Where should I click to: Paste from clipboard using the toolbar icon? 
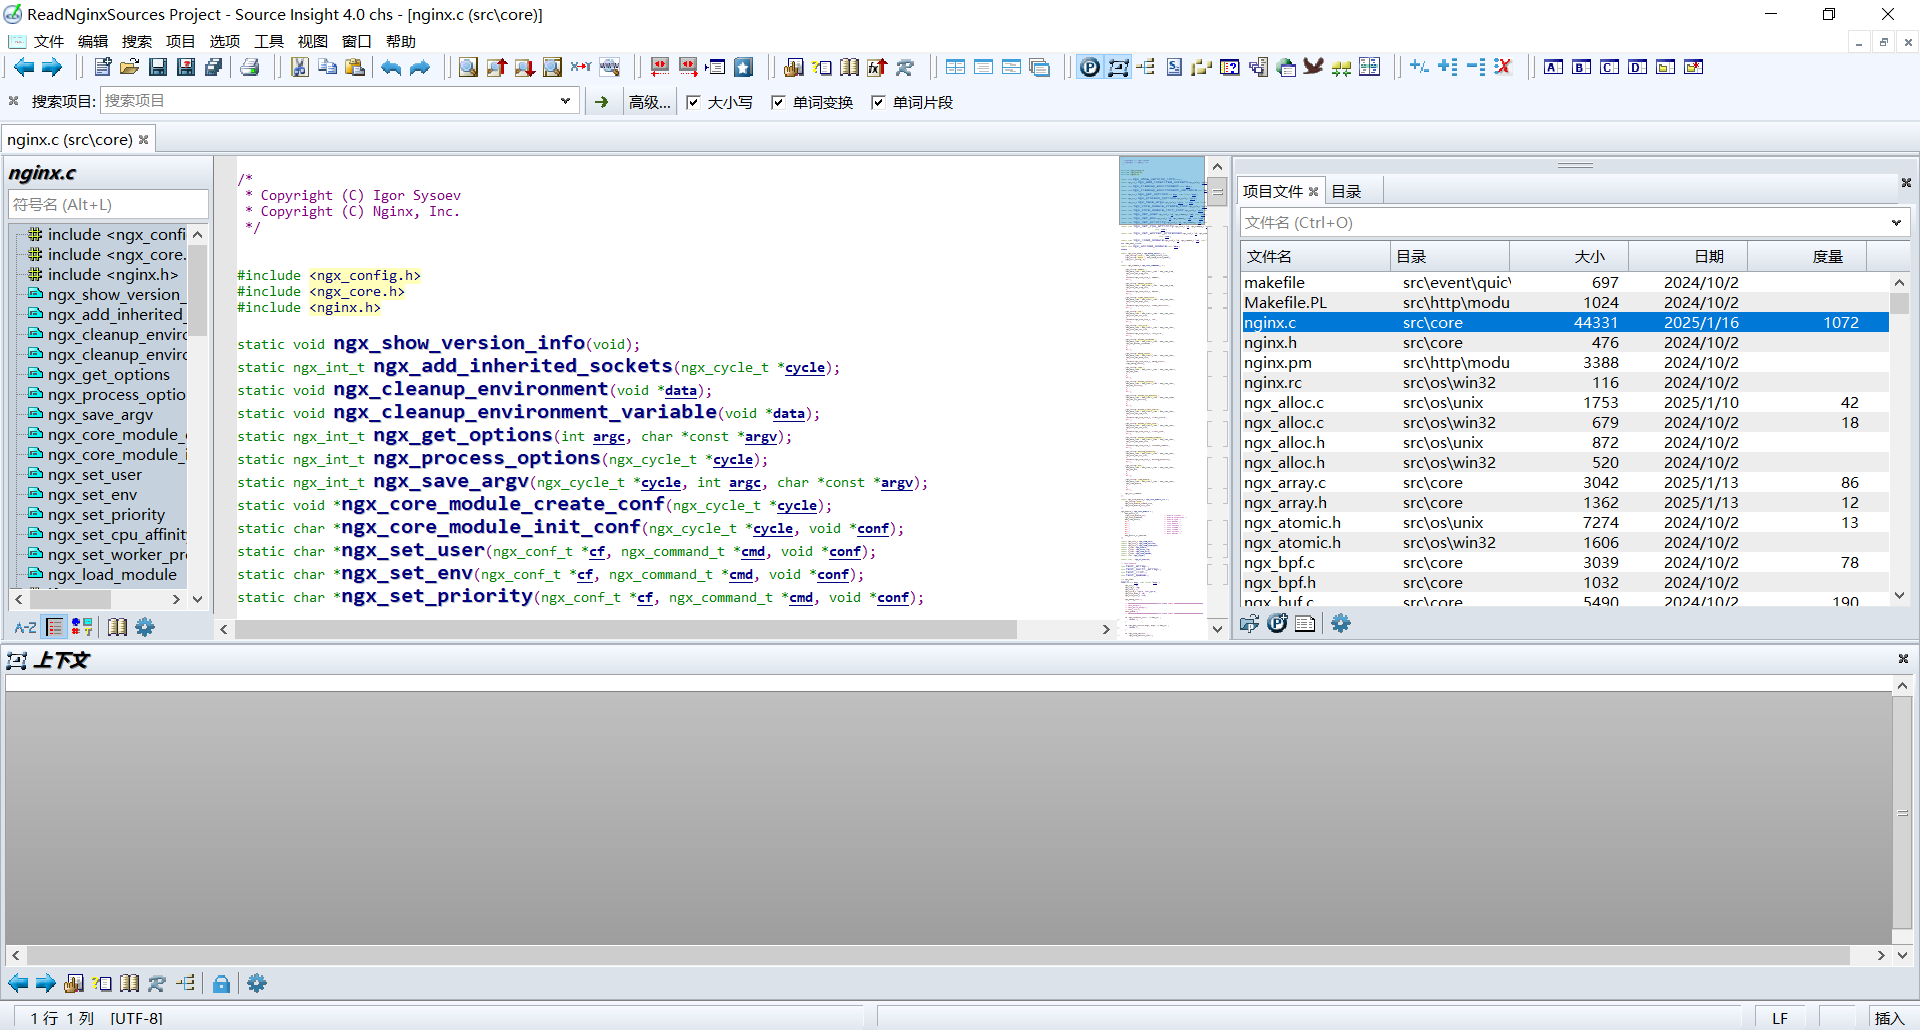(x=355, y=67)
